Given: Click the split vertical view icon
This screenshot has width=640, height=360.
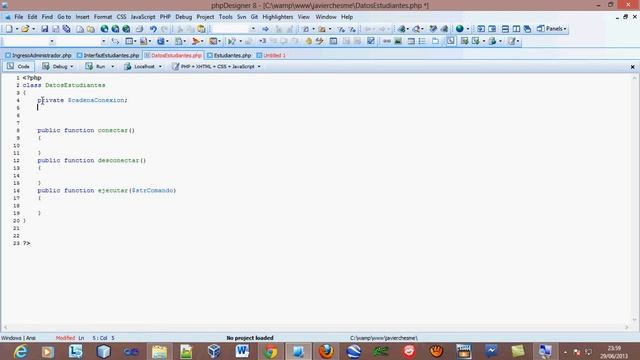Looking at the screenshot, I should click(516, 29).
